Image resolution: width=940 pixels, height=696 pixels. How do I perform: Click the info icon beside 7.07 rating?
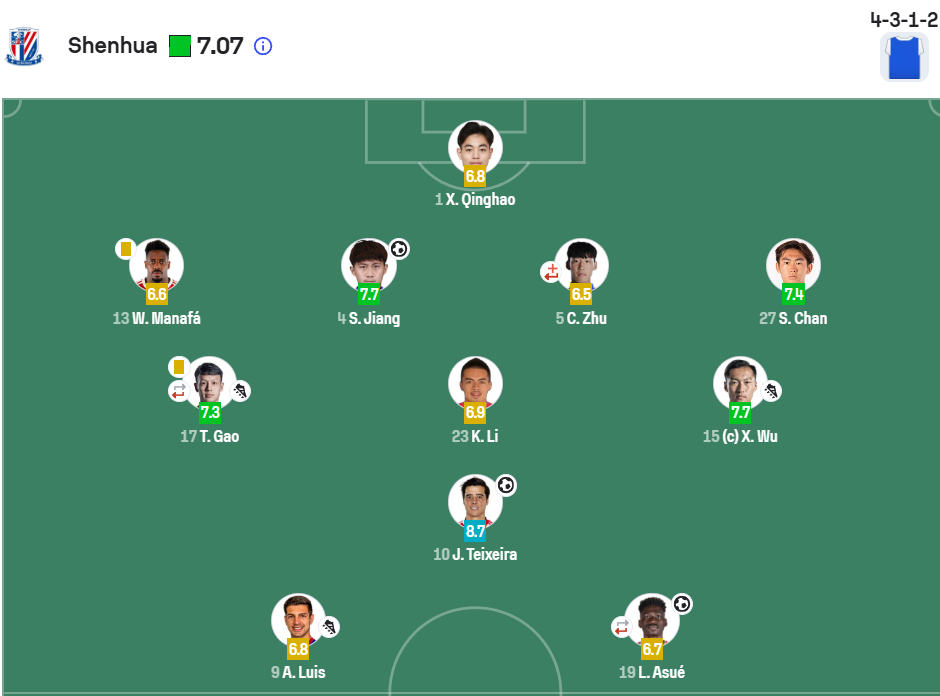[x=263, y=46]
